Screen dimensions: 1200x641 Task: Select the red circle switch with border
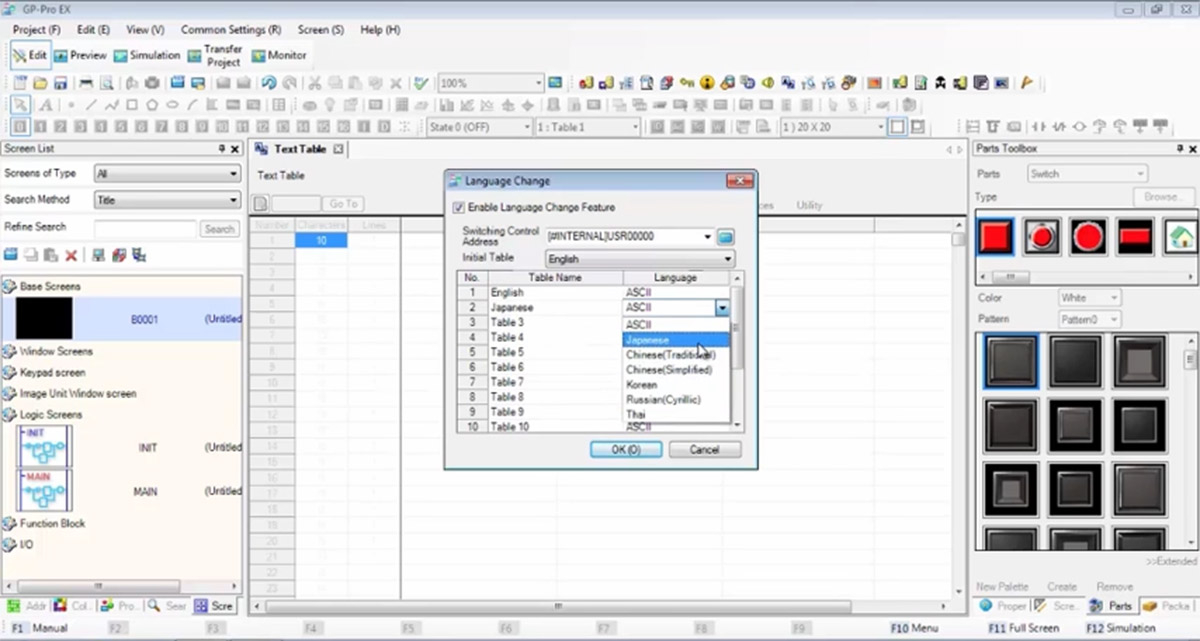1042,237
